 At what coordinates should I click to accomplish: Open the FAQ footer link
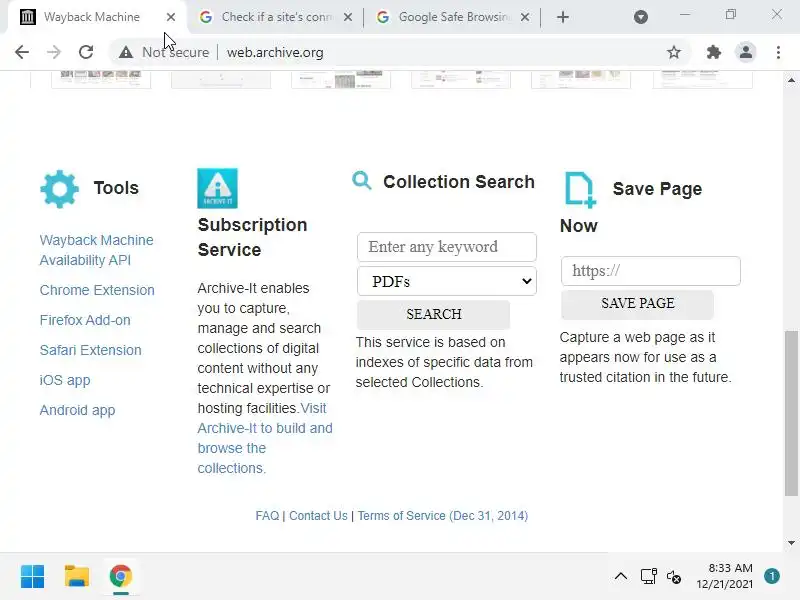[267, 516]
